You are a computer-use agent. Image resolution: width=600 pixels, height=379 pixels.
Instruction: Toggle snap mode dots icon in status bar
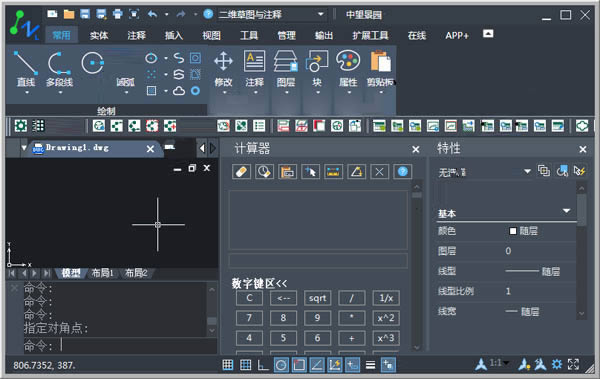[228, 365]
